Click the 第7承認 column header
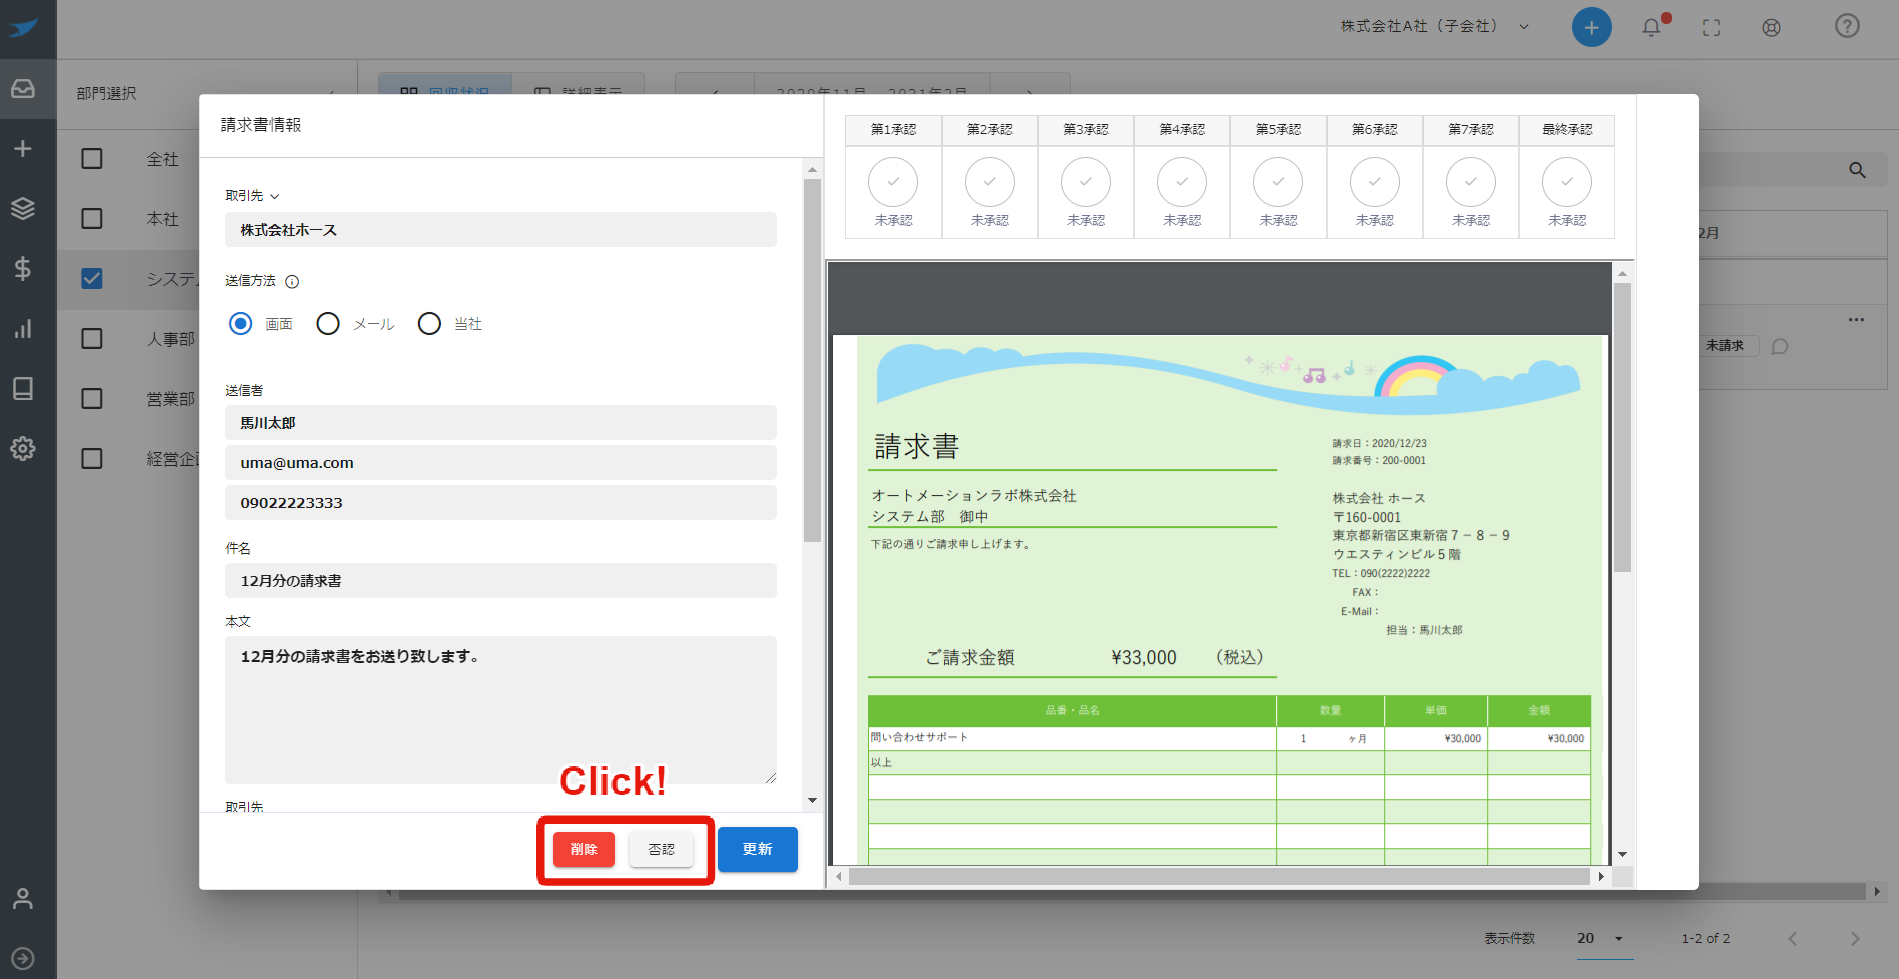Image resolution: width=1899 pixels, height=979 pixels. 1471,130
